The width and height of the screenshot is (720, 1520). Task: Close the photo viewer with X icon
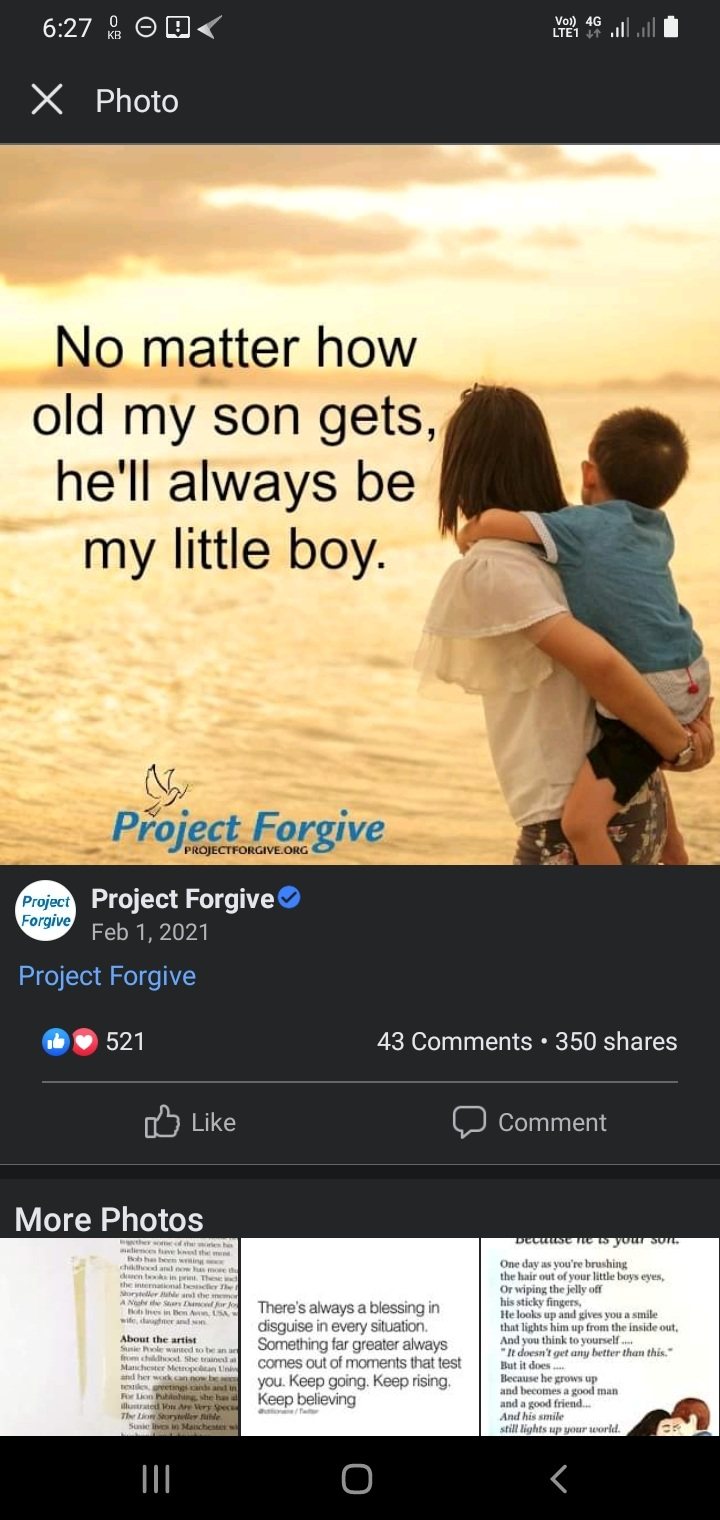pyautogui.click(x=47, y=100)
